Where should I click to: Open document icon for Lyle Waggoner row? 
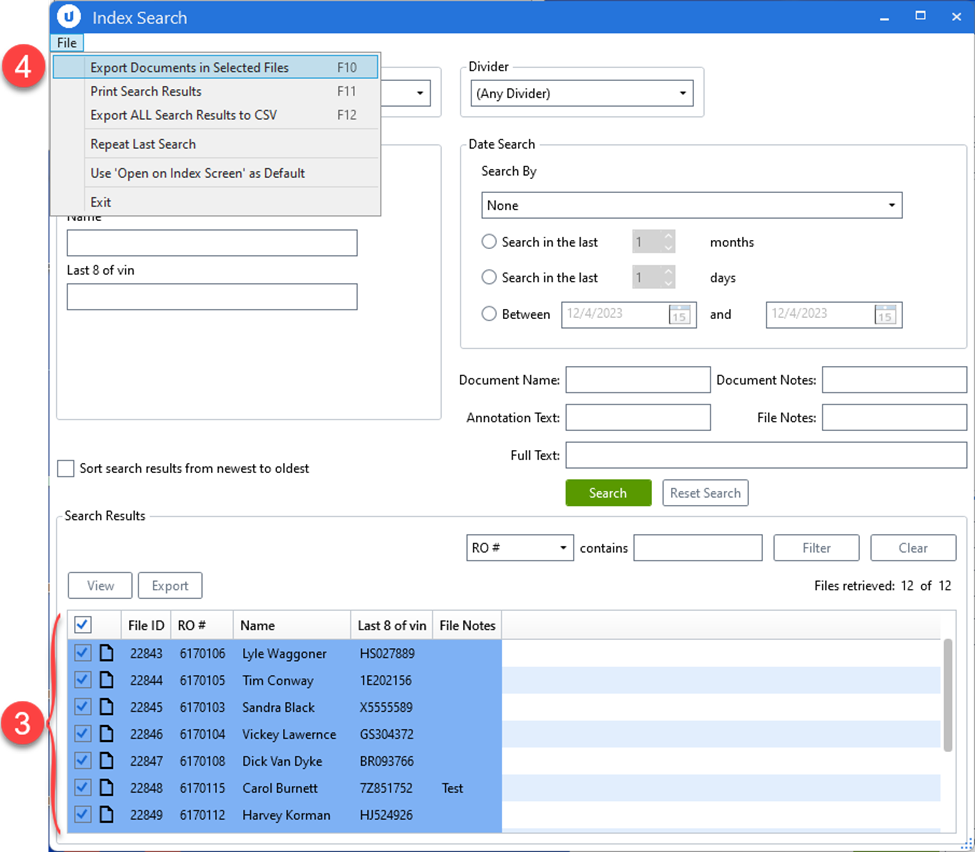107,652
